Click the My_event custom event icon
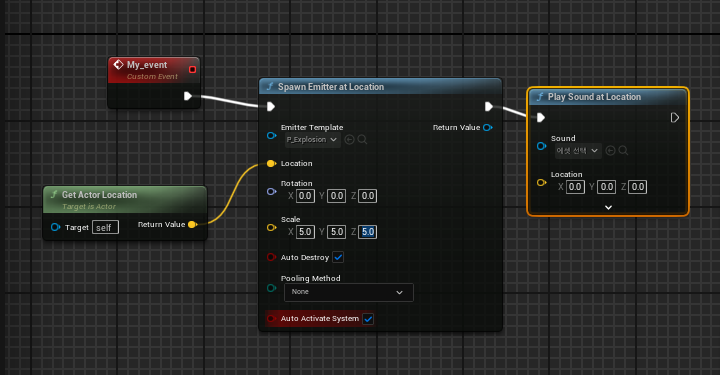The height and width of the screenshot is (375, 720). click(x=118, y=65)
